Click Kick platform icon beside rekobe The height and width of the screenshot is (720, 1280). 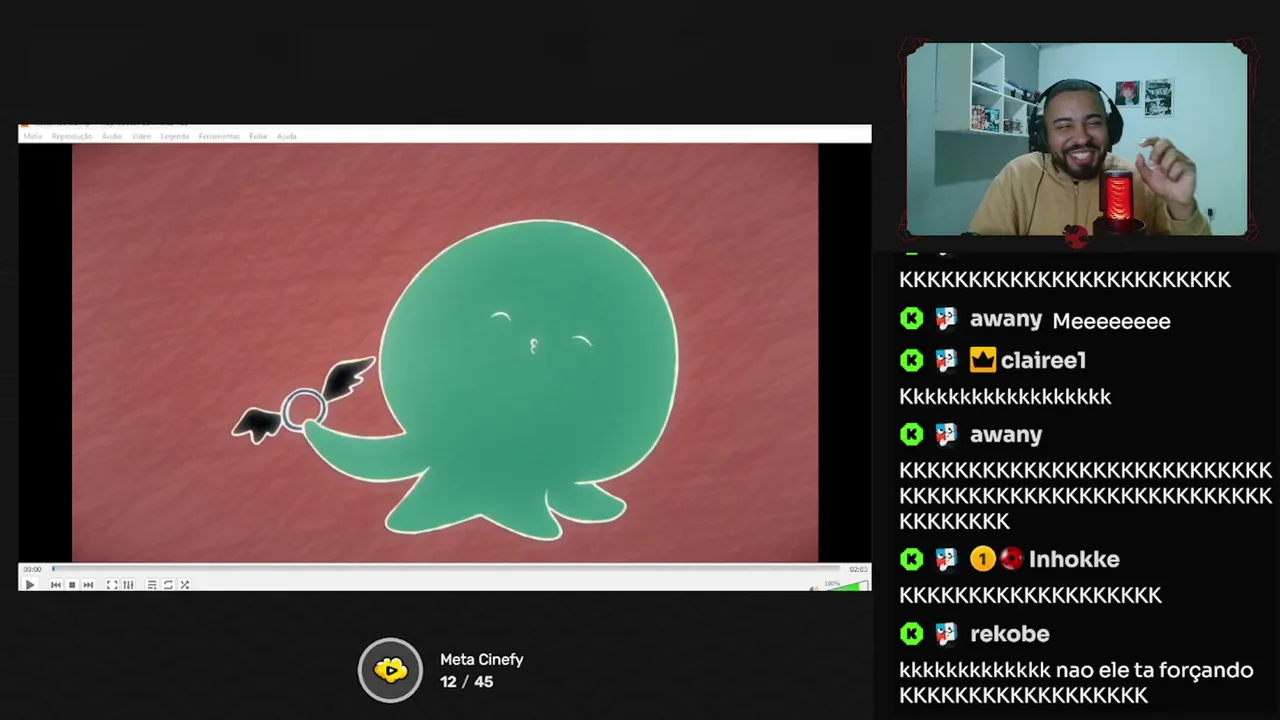coord(911,633)
